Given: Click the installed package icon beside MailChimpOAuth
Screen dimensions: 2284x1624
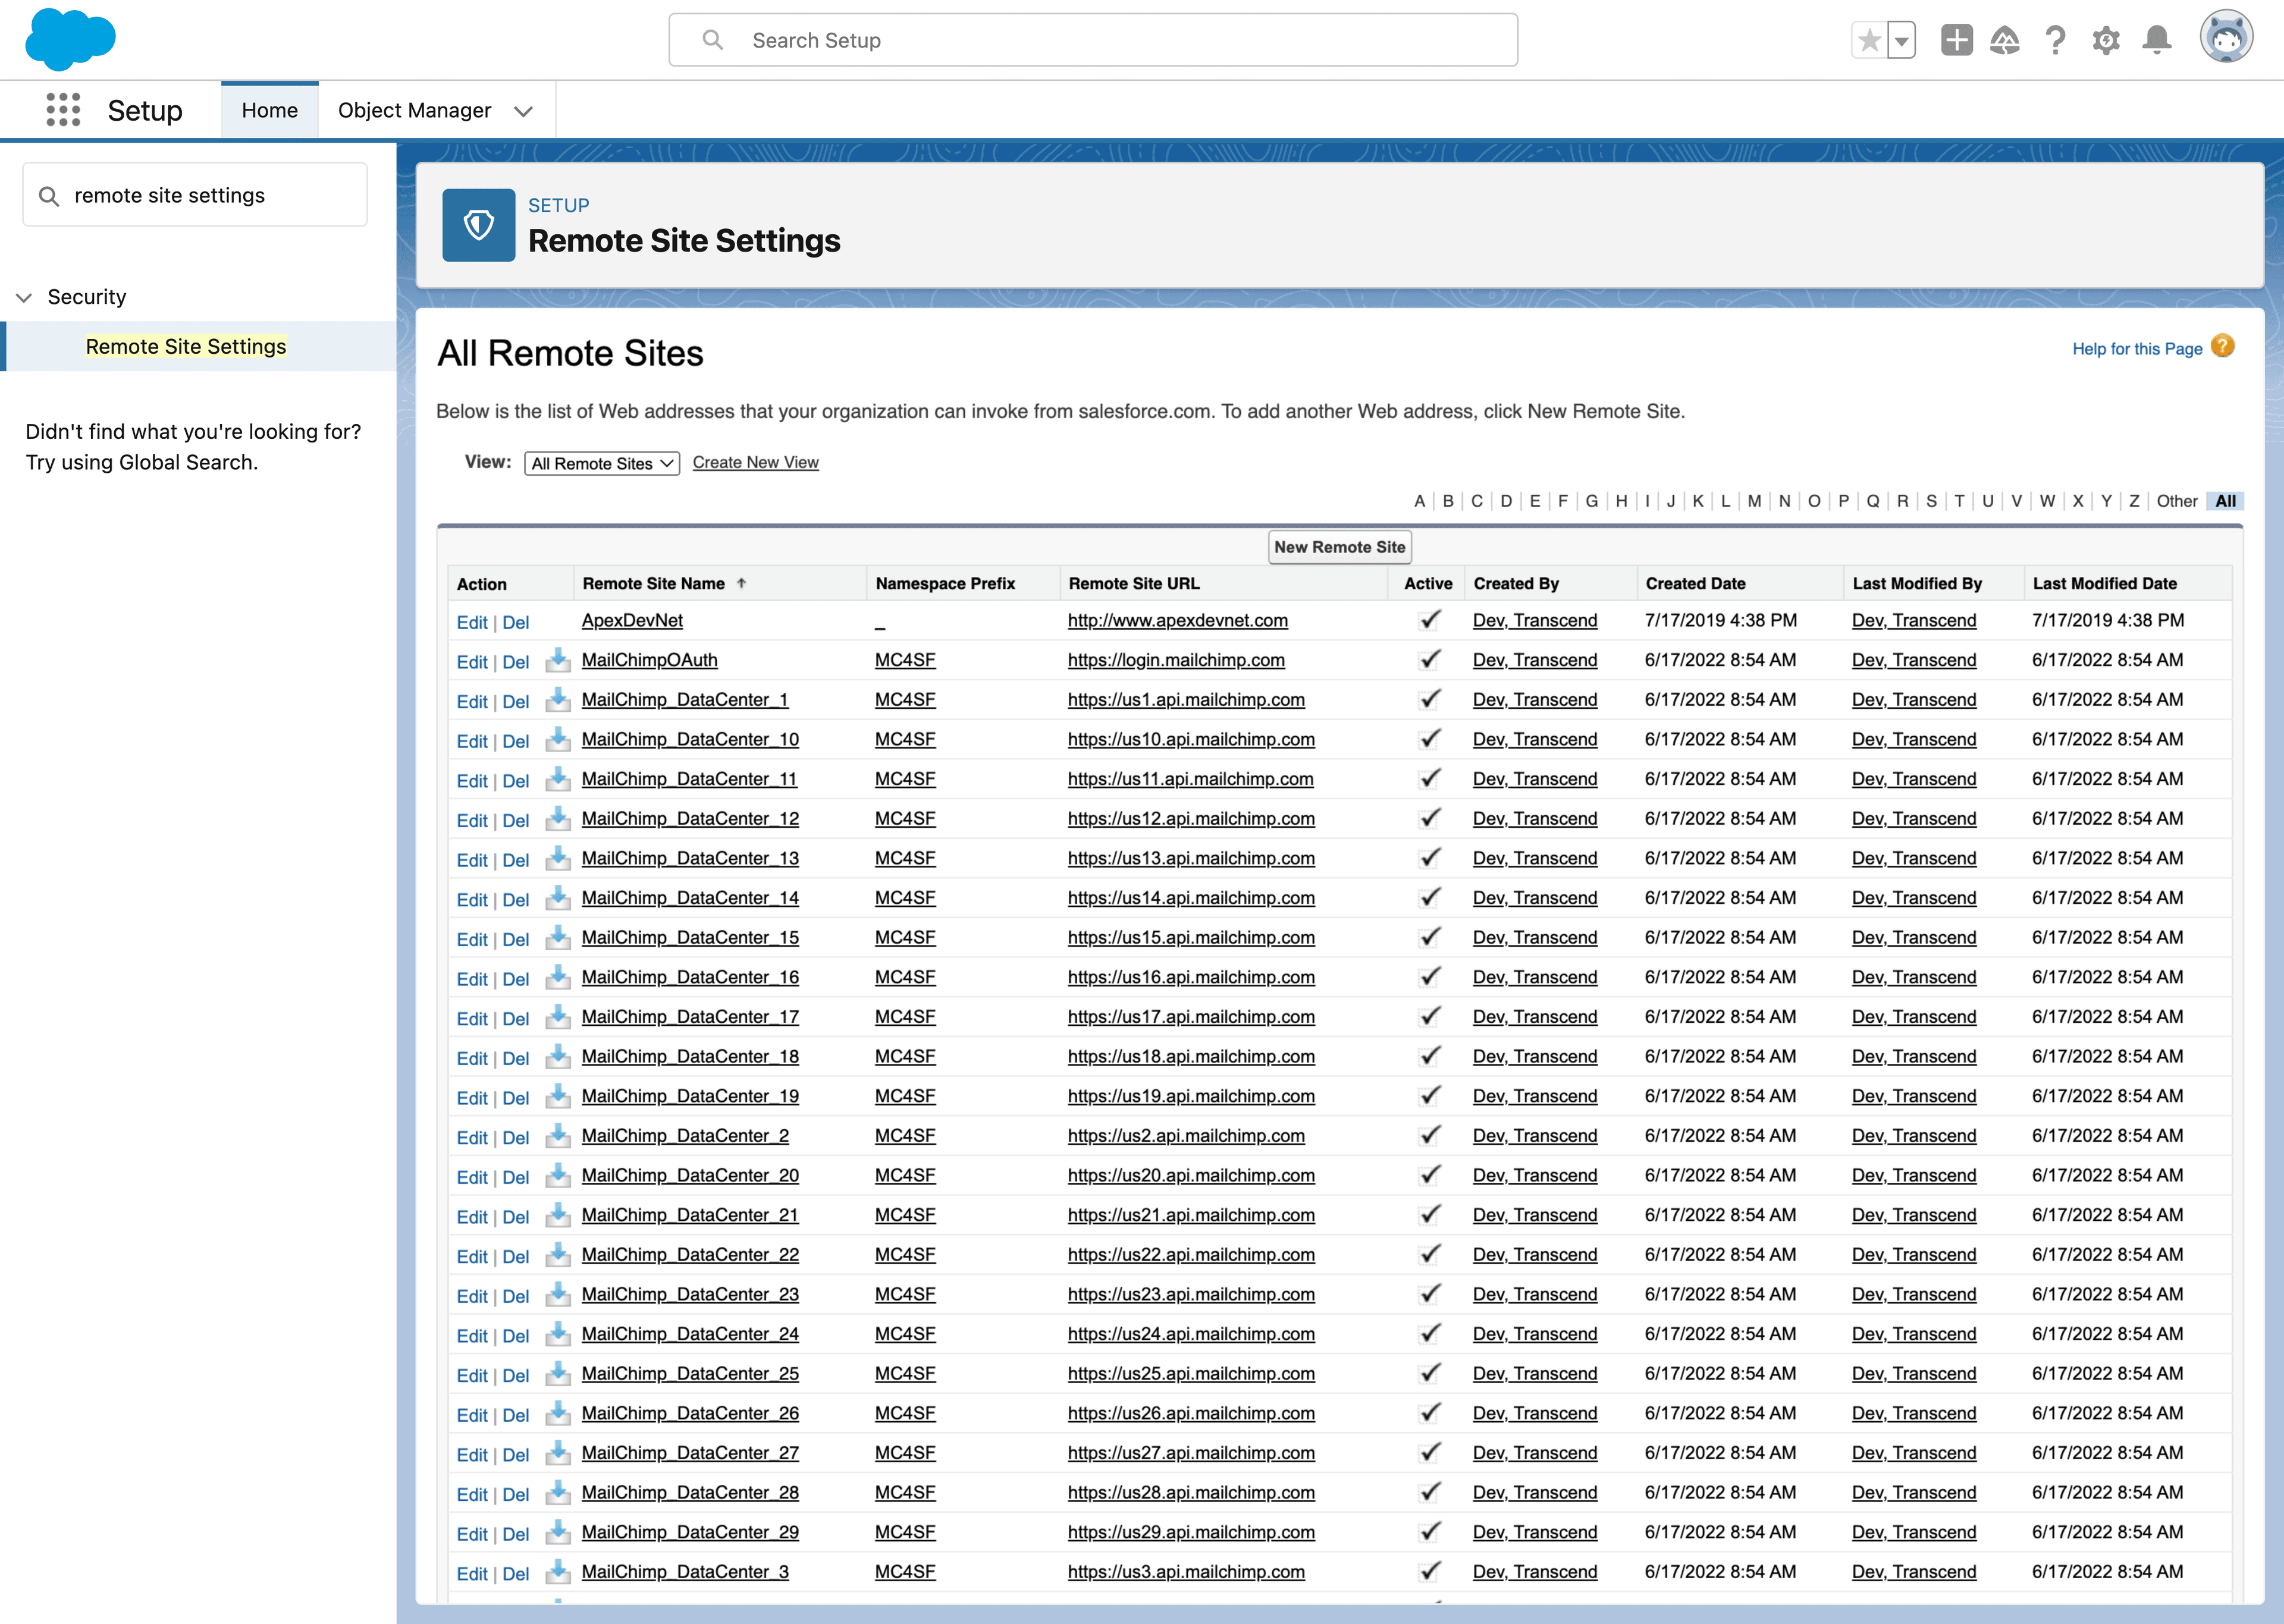Looking at the screenshot, I should (x=558, y=661).
